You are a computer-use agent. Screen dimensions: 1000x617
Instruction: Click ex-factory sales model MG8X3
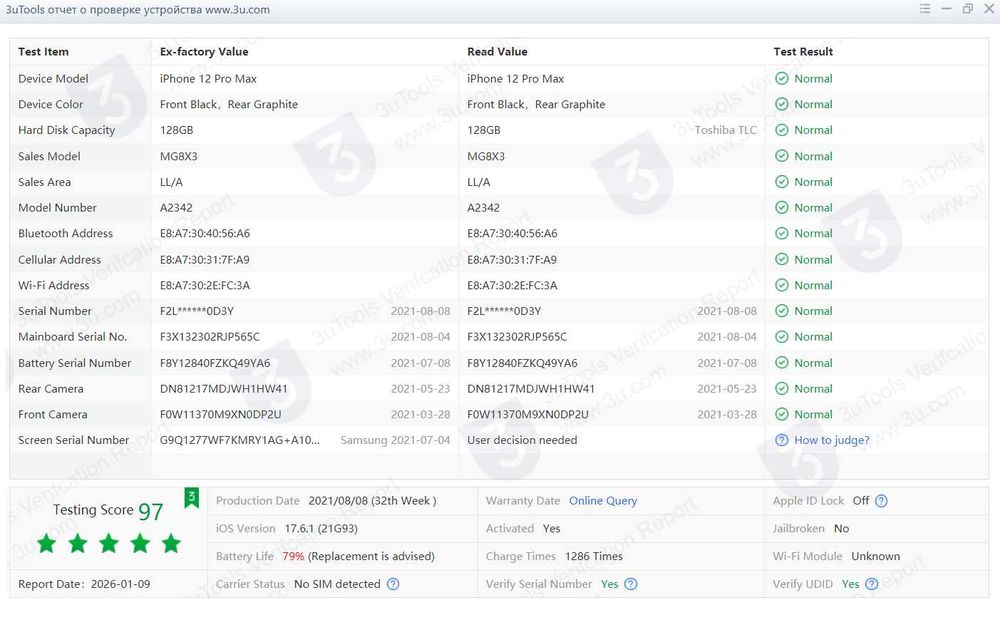pyautogui.click(x=179, y=156)
